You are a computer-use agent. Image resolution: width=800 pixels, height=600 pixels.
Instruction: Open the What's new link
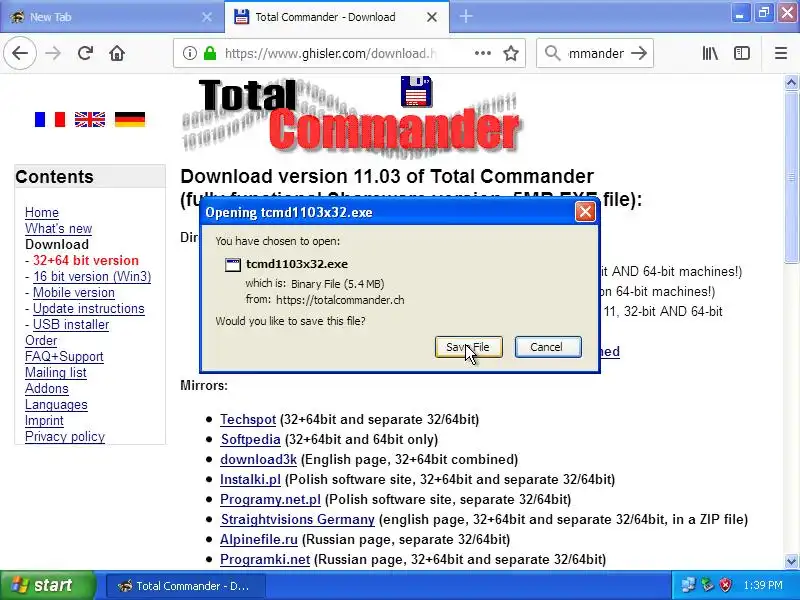[59, 229]
